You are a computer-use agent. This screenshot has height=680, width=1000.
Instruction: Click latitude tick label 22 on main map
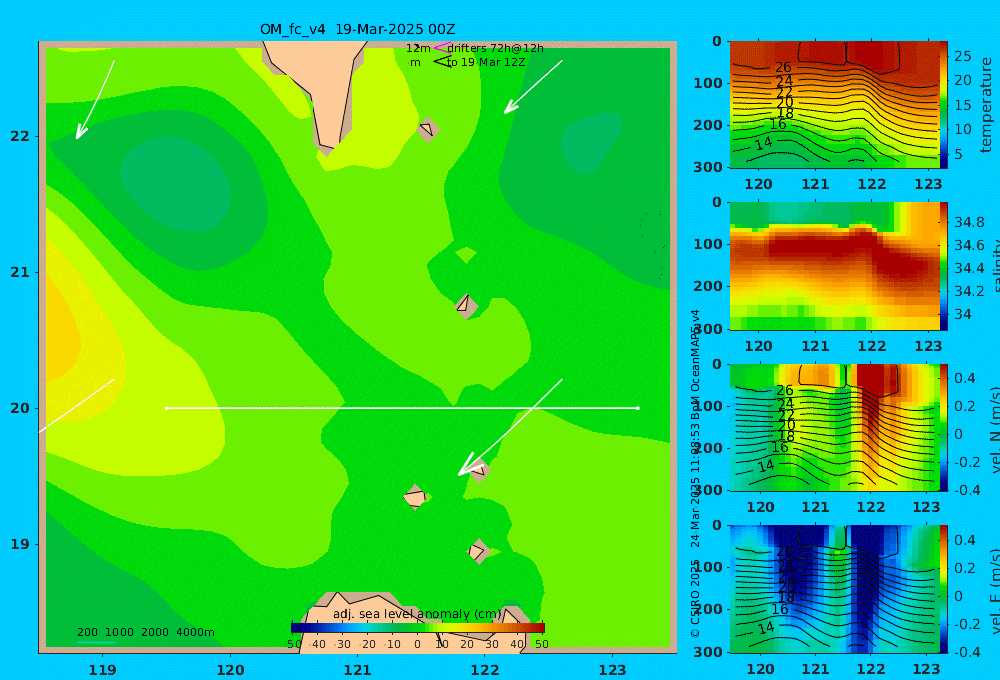(20, 136)
